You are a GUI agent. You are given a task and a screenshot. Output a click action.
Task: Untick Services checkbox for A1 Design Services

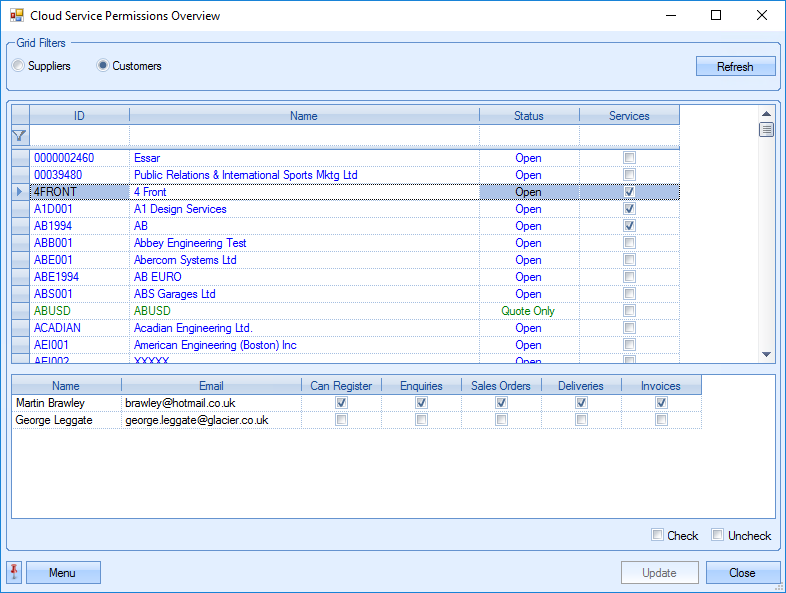(x=629, y=209)
